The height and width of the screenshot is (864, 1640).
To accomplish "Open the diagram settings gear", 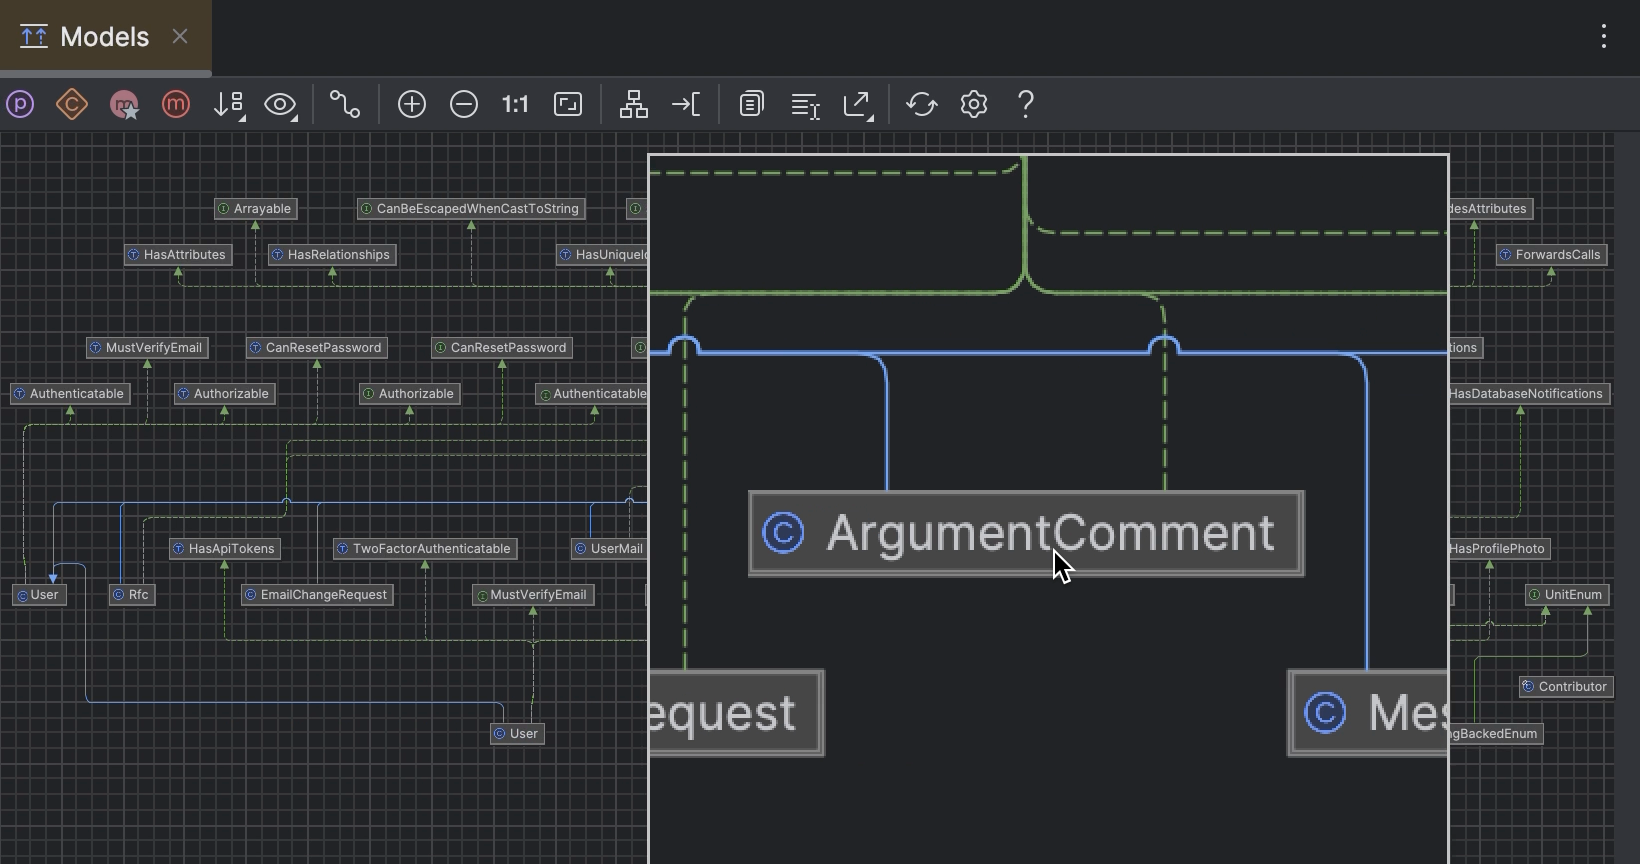I will [974, 104].
